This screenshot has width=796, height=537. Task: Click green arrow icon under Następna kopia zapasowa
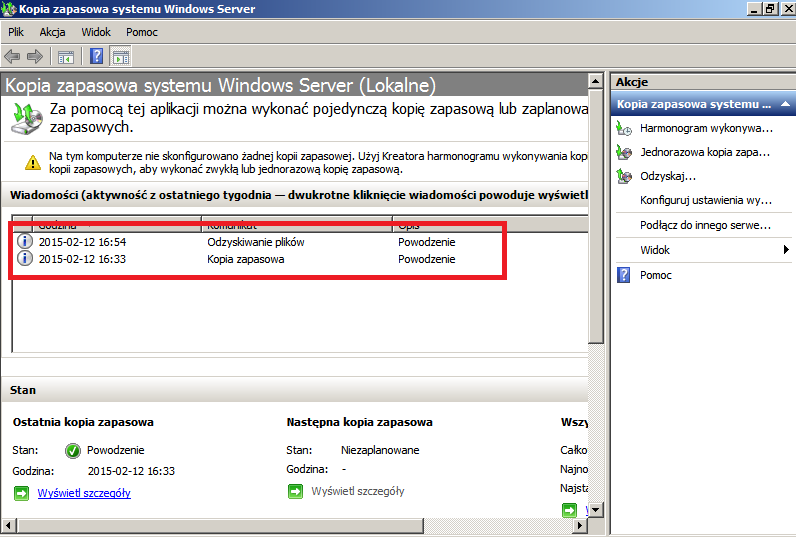pos(295,491)
